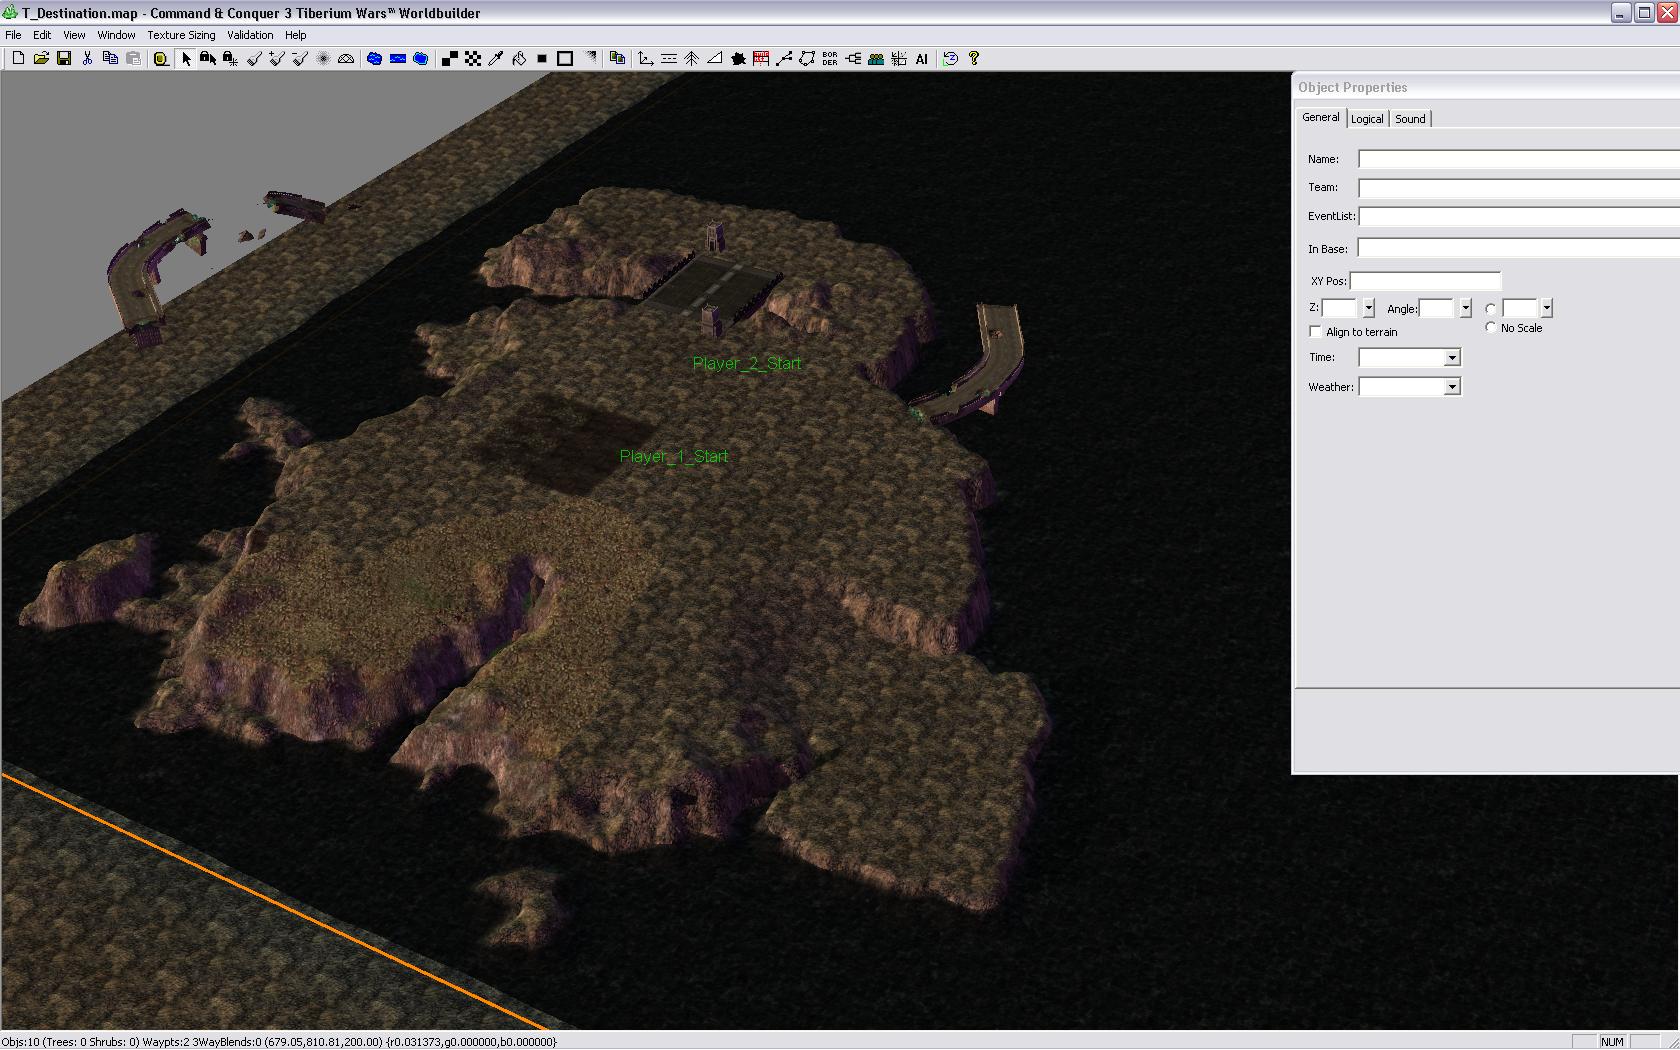
Task: Copy selection using copy icon
Action: (x=110, y=59)
